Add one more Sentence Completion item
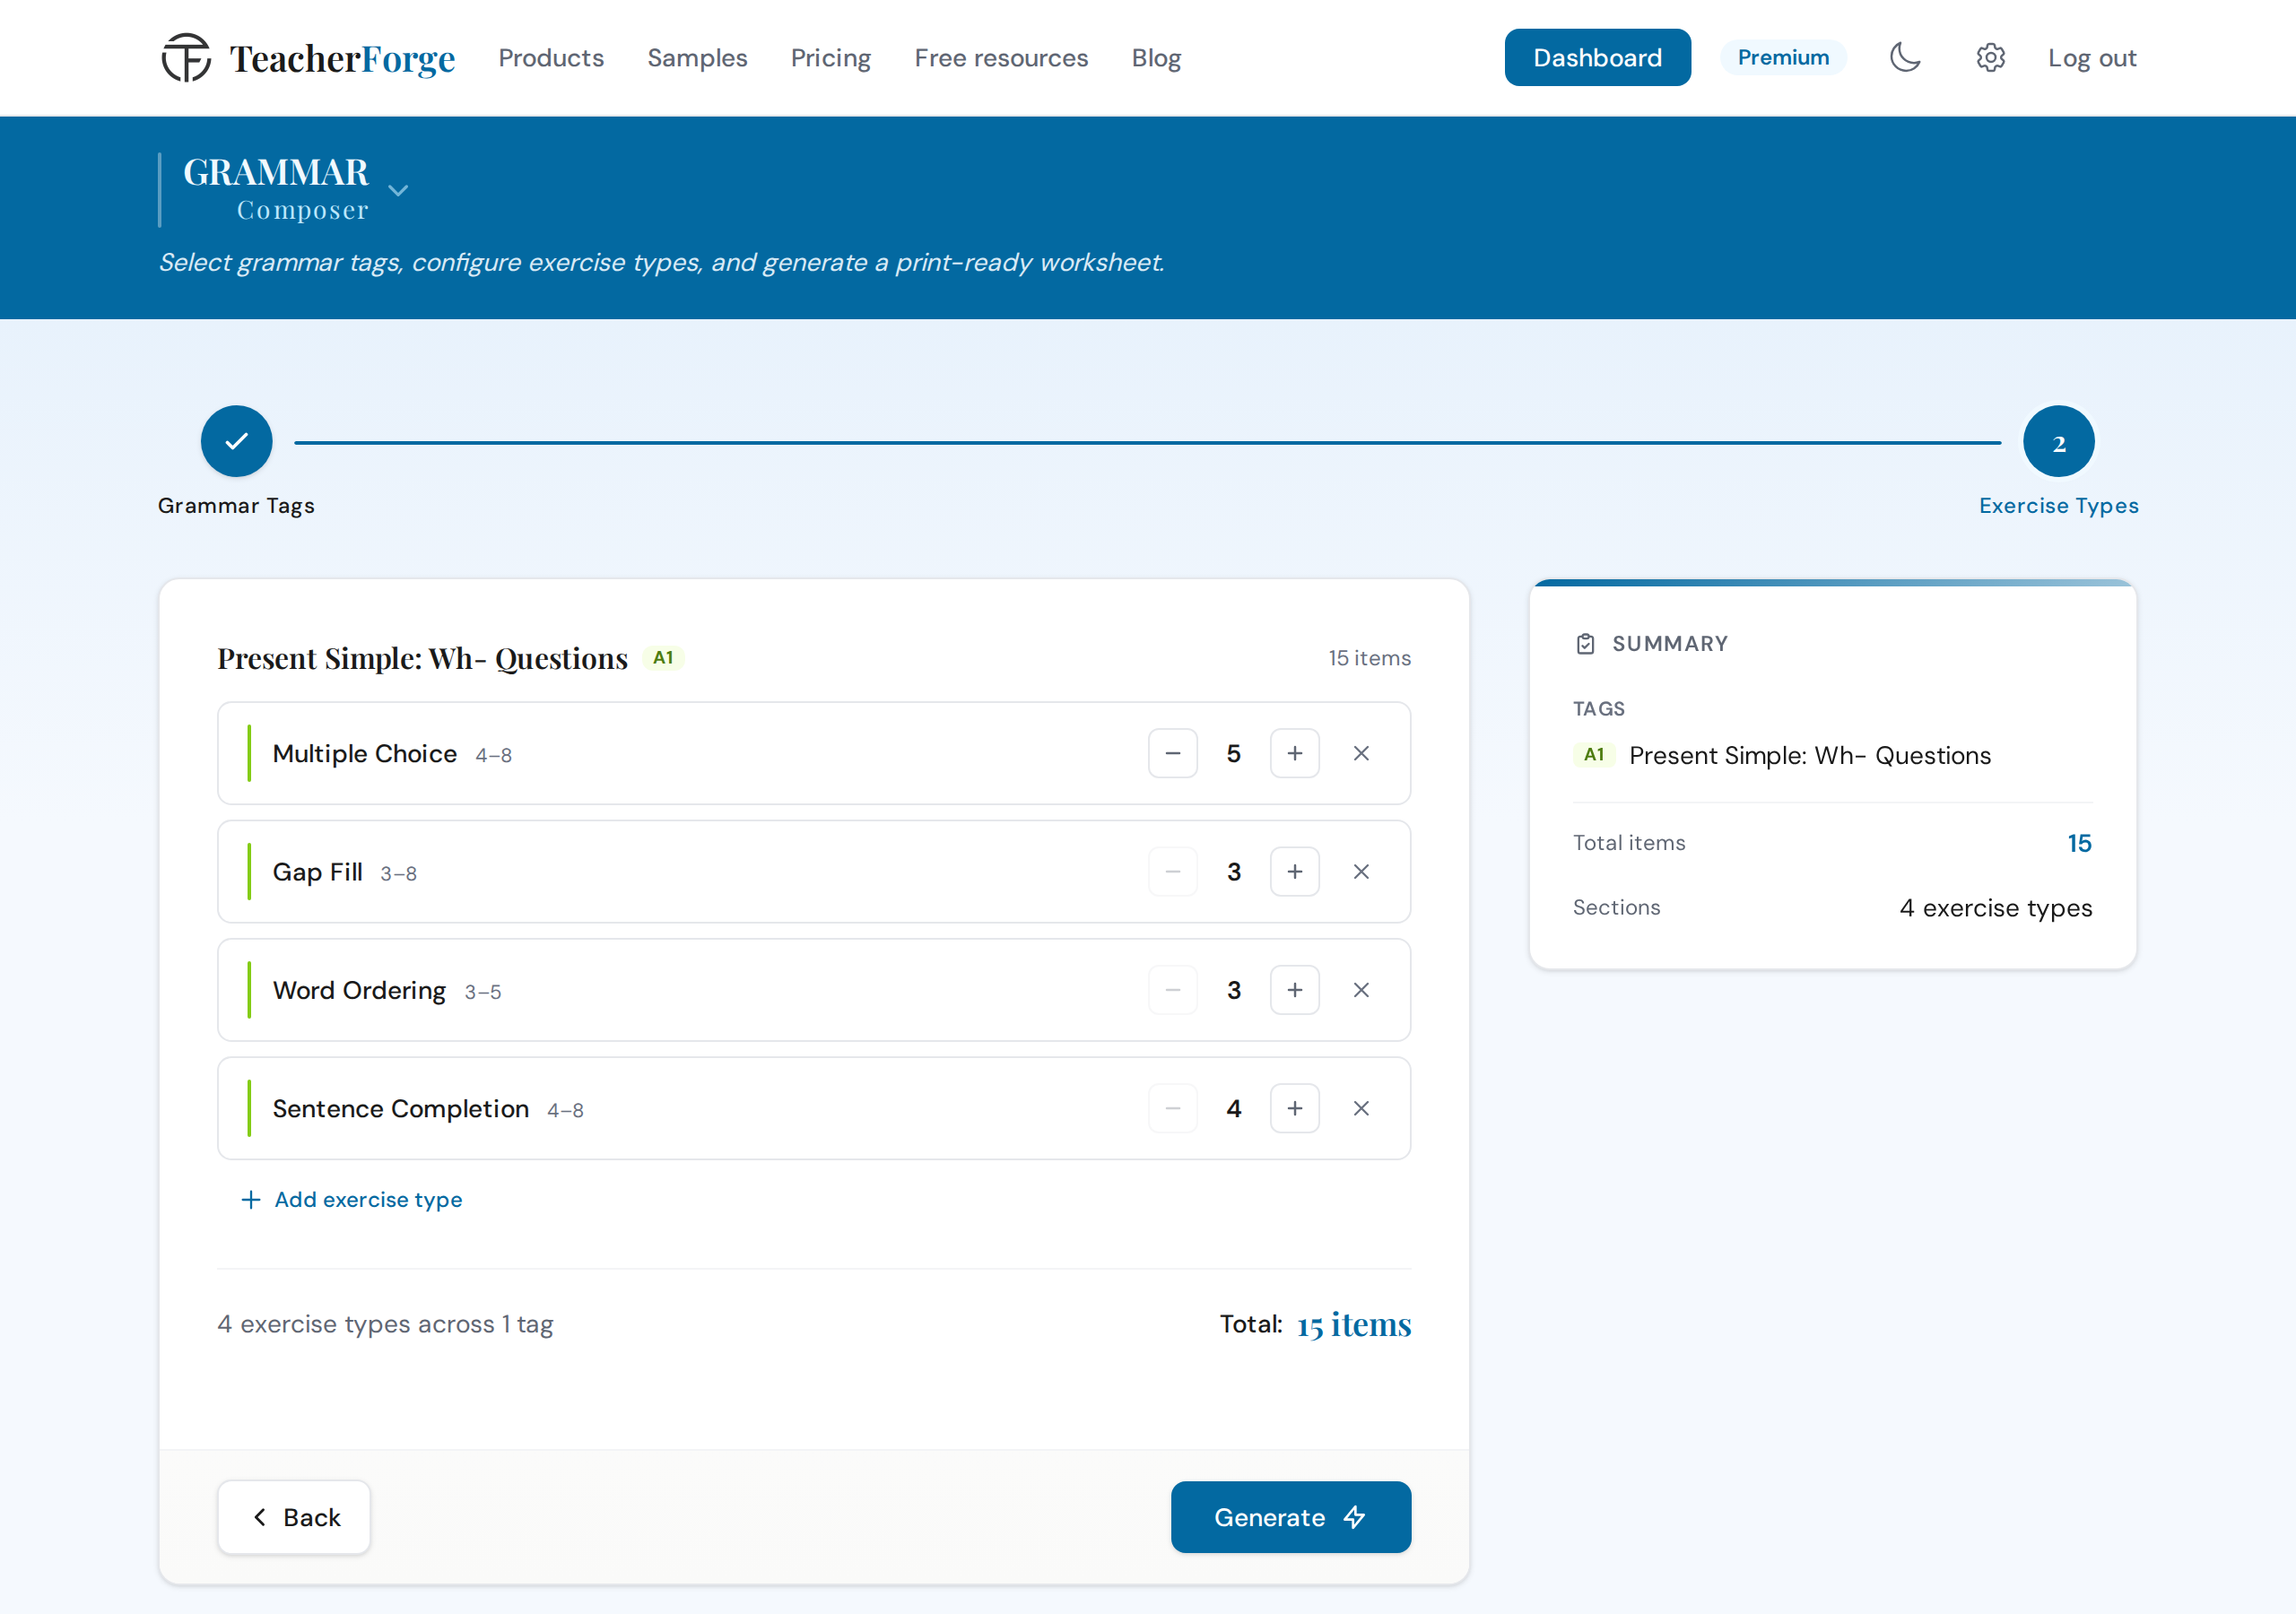This screenshot has width=2296, height=1614. click(x=1294, y=1108)
